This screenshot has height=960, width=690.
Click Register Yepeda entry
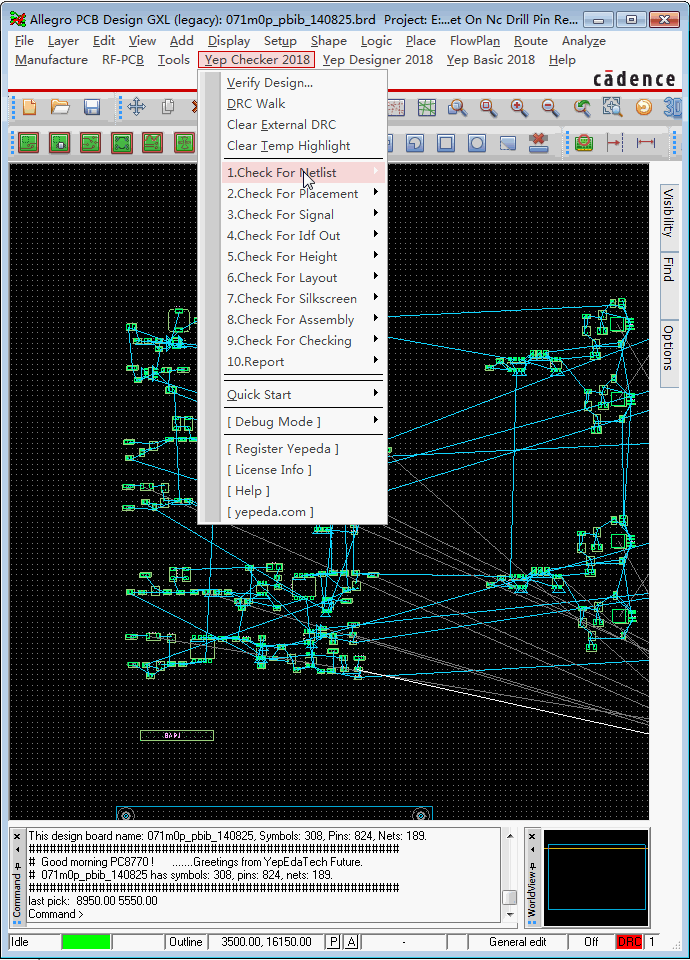tap(304, 449)
